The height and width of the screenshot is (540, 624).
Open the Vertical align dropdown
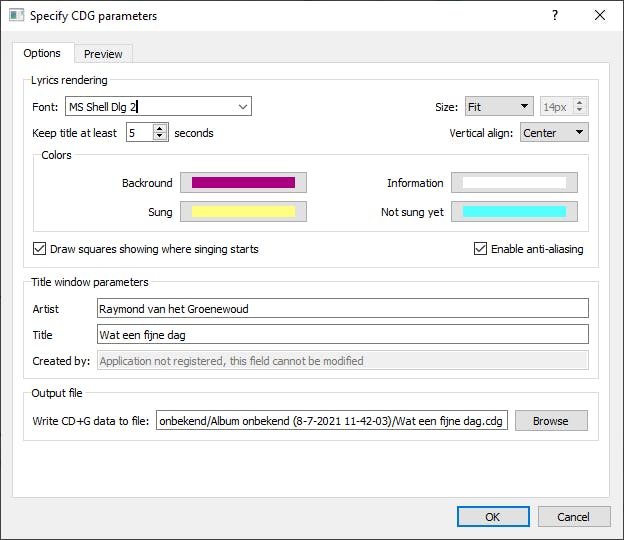(x=579, y=133)
